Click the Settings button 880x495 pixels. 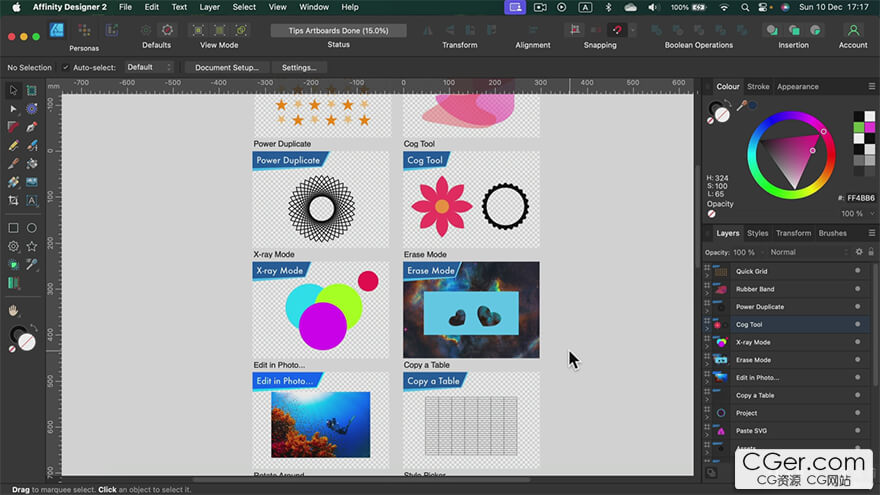[299, 67]
